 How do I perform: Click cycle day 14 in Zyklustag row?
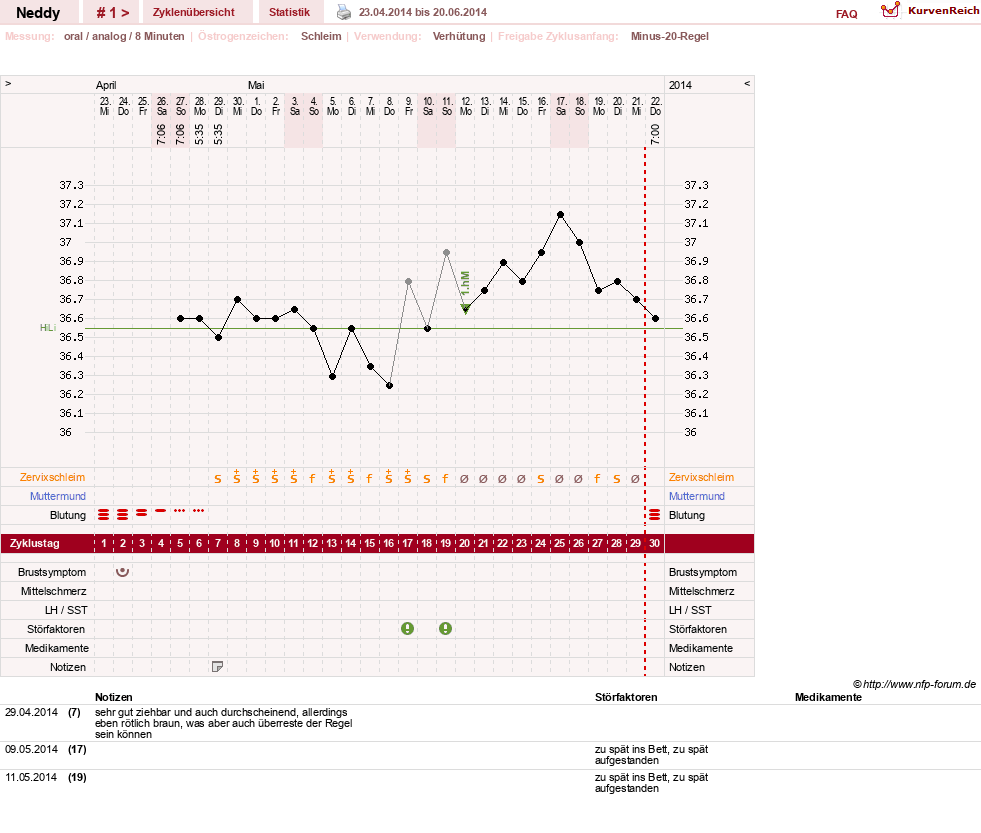350,543
